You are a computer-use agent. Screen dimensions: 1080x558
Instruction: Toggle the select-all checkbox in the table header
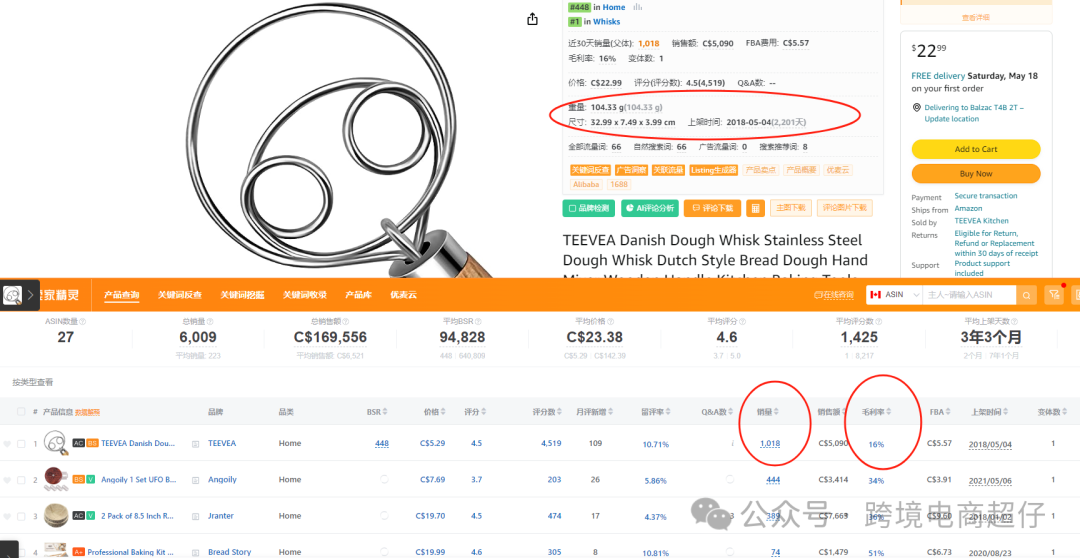click(21, 412)
